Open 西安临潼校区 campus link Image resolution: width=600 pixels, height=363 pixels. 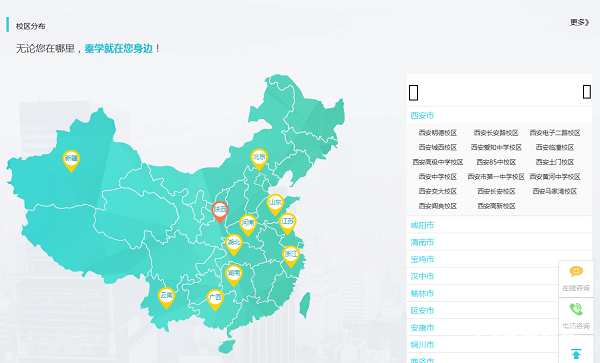click(x=554, y=147)
